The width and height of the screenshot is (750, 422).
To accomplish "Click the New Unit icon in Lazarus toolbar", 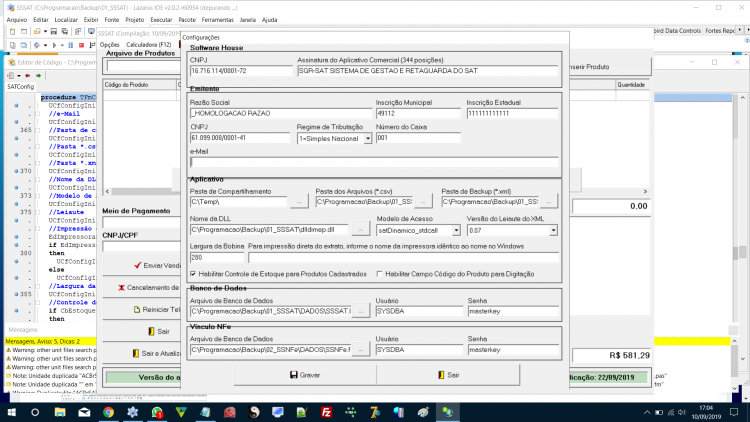I will [x=12, y=32].
